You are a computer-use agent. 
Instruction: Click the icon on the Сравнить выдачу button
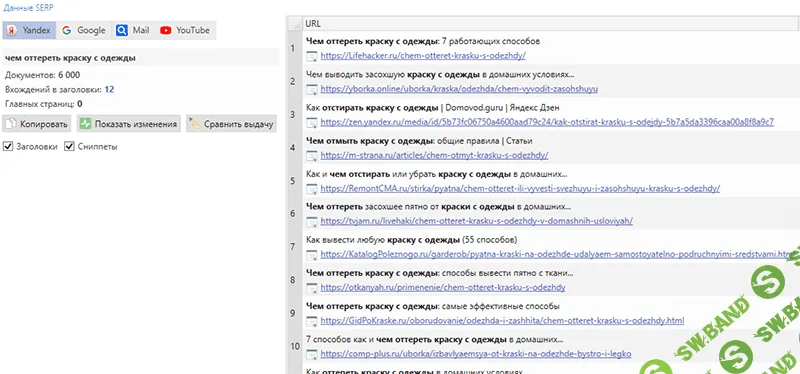pyautogui.click(x=194, y=123)
